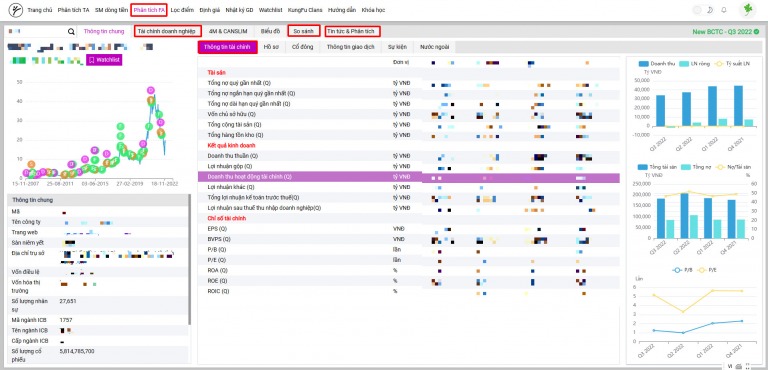
Task: Select Nước ngoài sub-tab
Action: pos(434,47)
